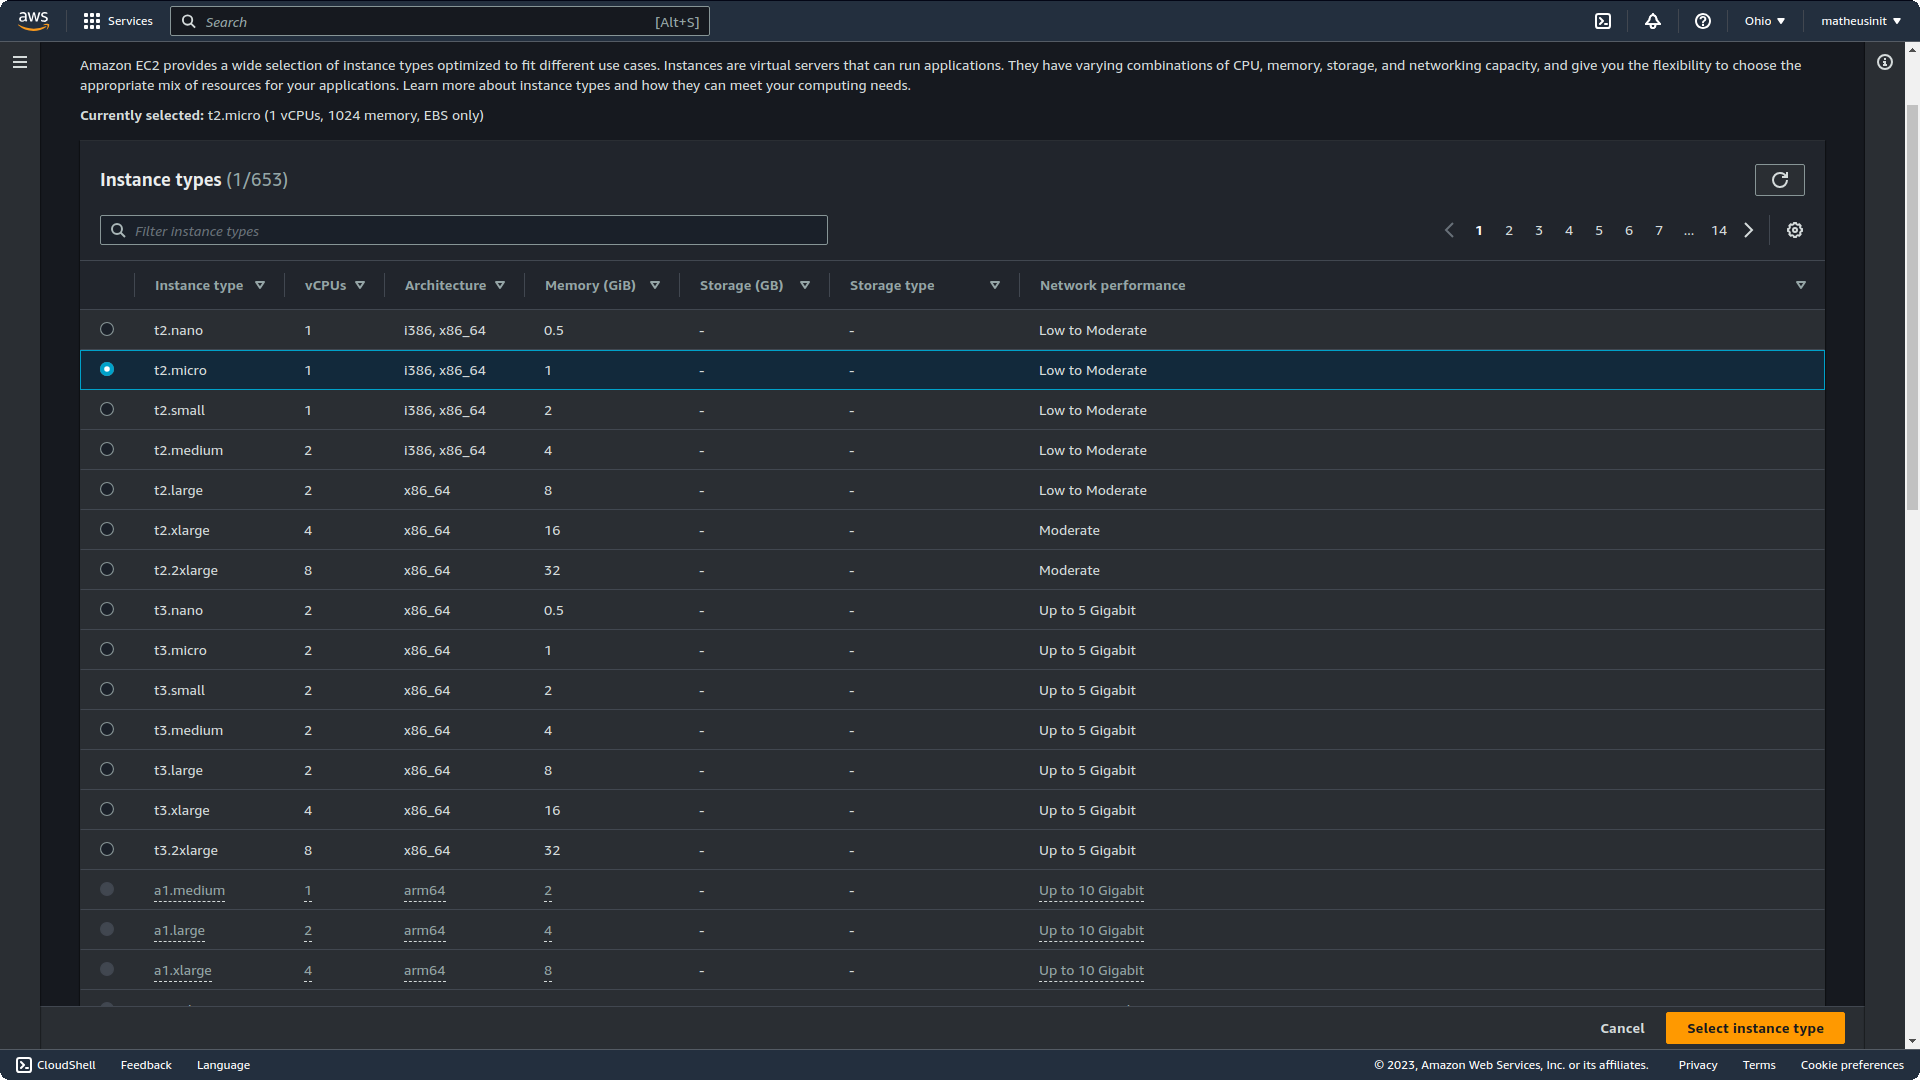Select the t2.nano radio button

[x=107, y=330]
